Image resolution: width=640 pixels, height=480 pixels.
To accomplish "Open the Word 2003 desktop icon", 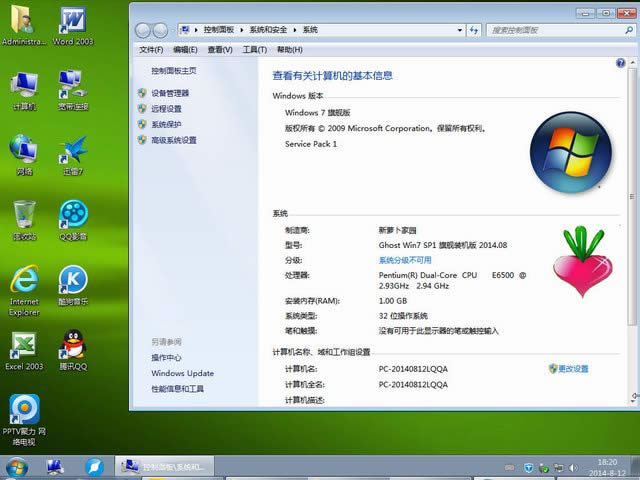I will (73, 24).
